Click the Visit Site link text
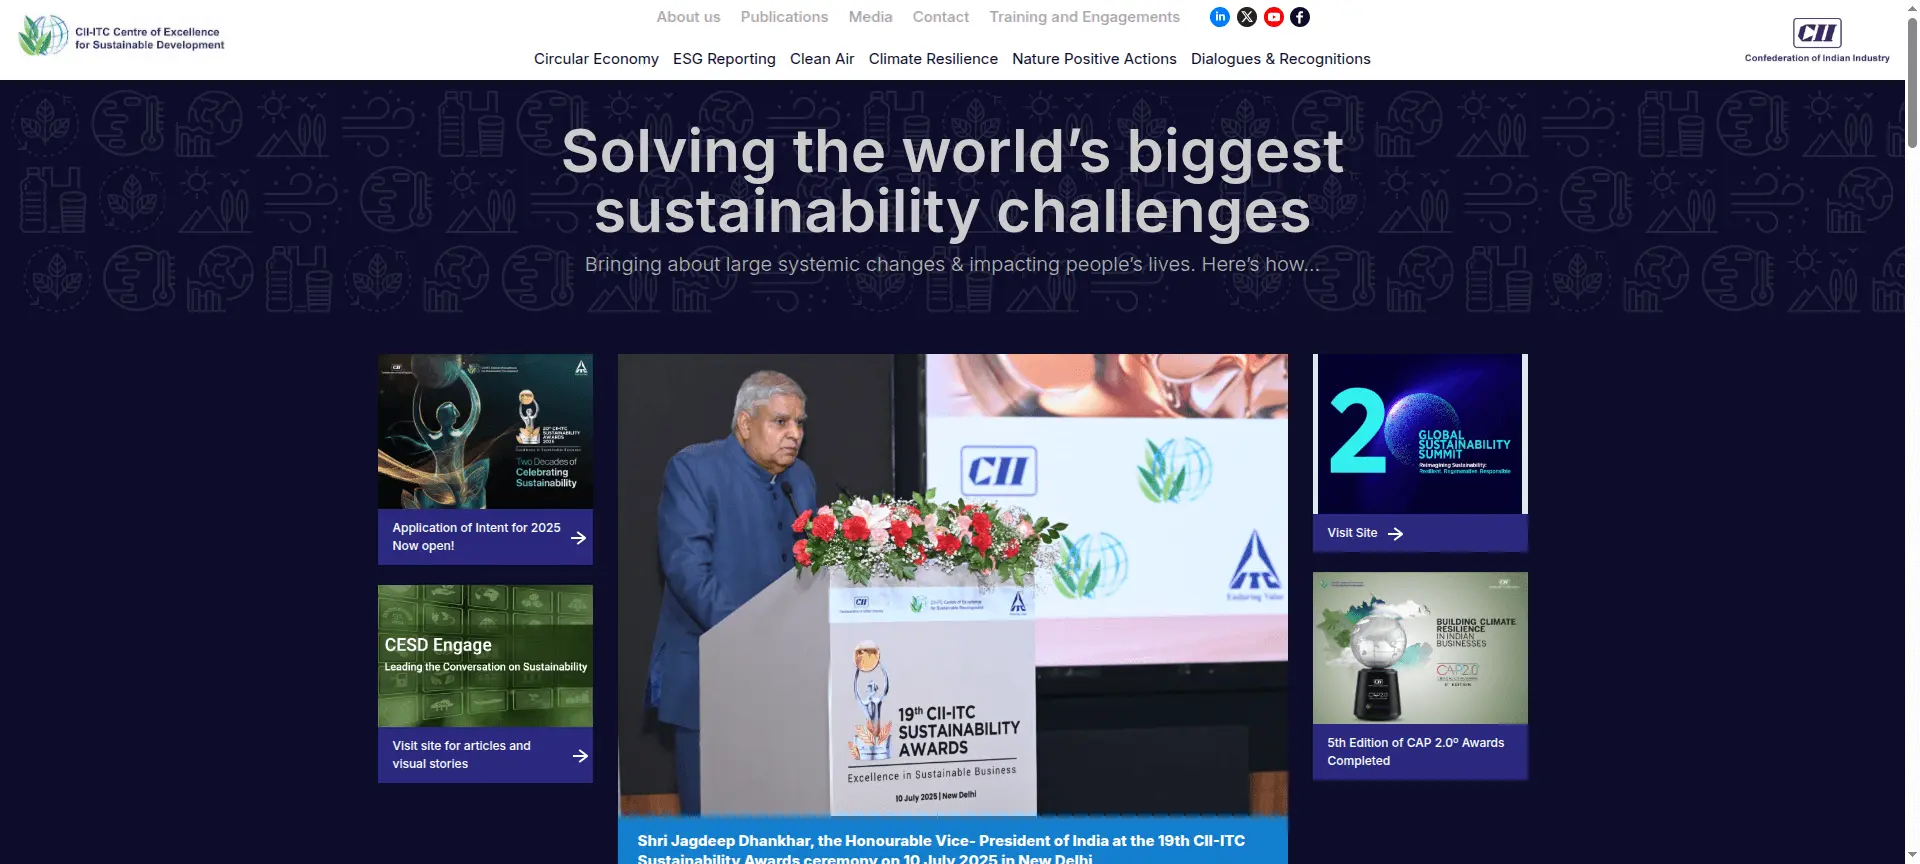 pyautogui.click(x=1352, y=533)
